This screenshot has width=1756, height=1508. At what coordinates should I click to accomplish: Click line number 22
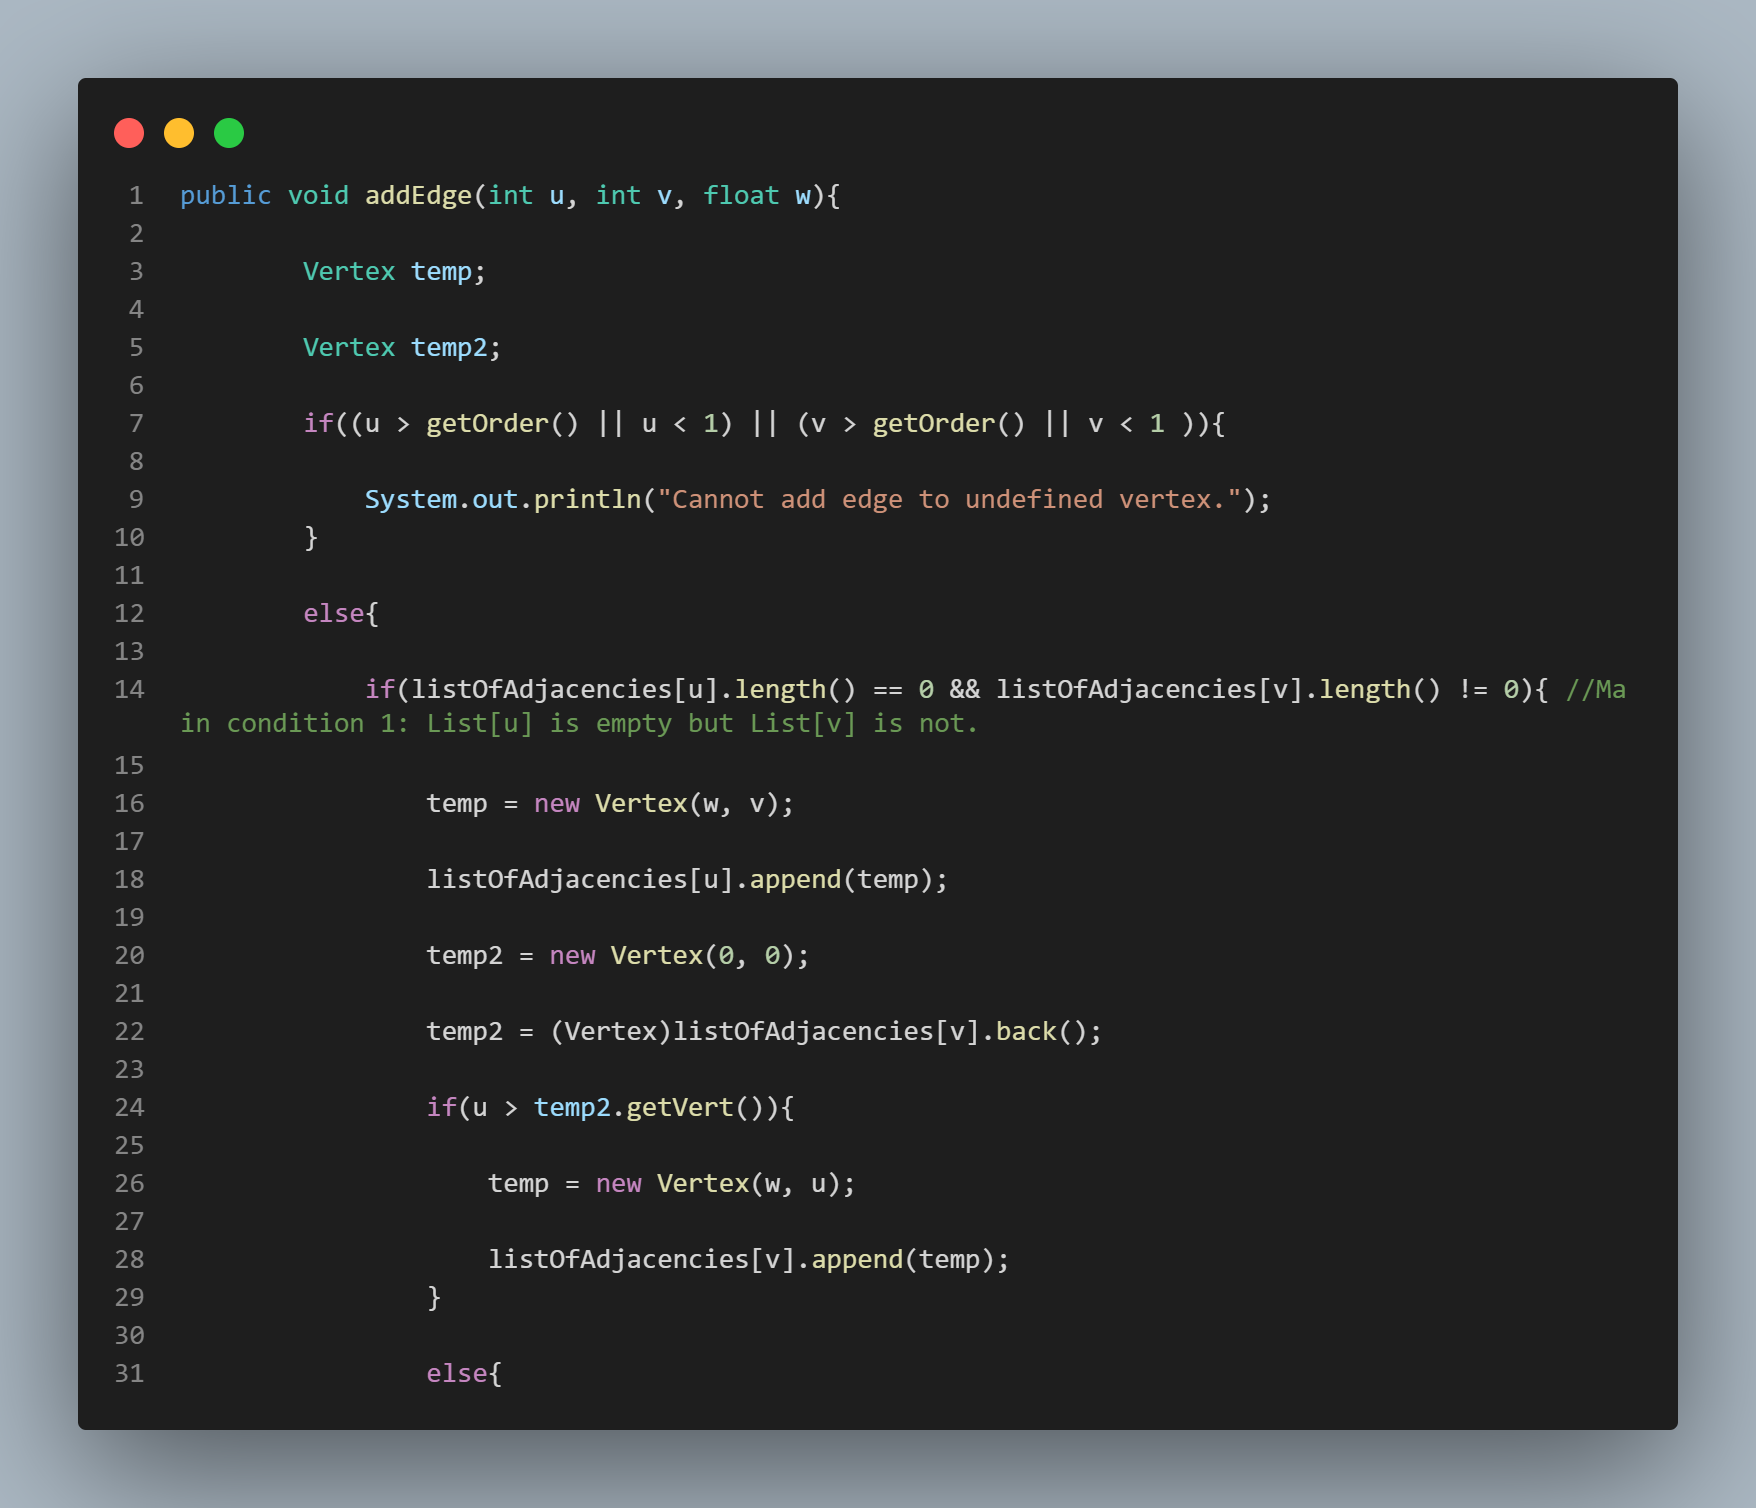129,1031
